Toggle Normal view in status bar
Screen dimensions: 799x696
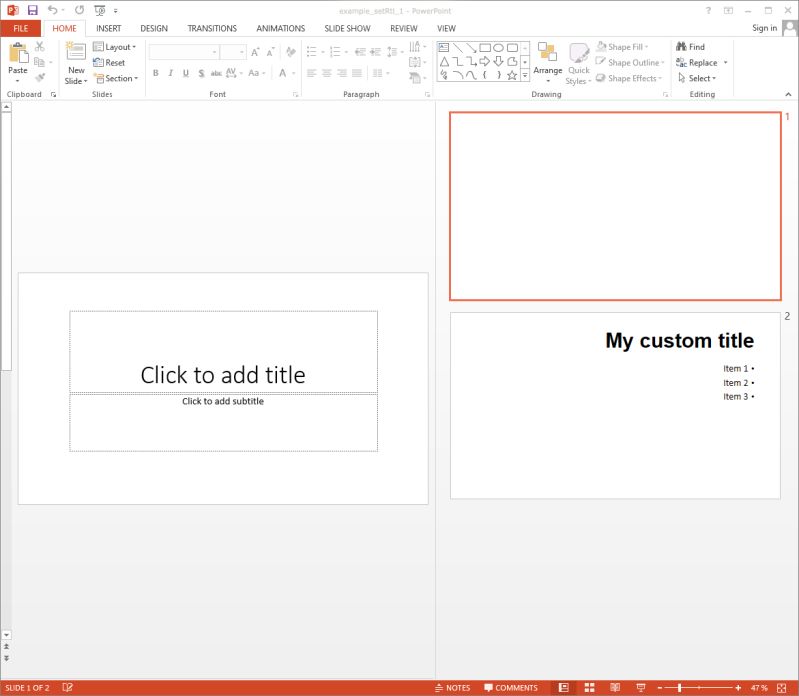(x=563, y=688)
